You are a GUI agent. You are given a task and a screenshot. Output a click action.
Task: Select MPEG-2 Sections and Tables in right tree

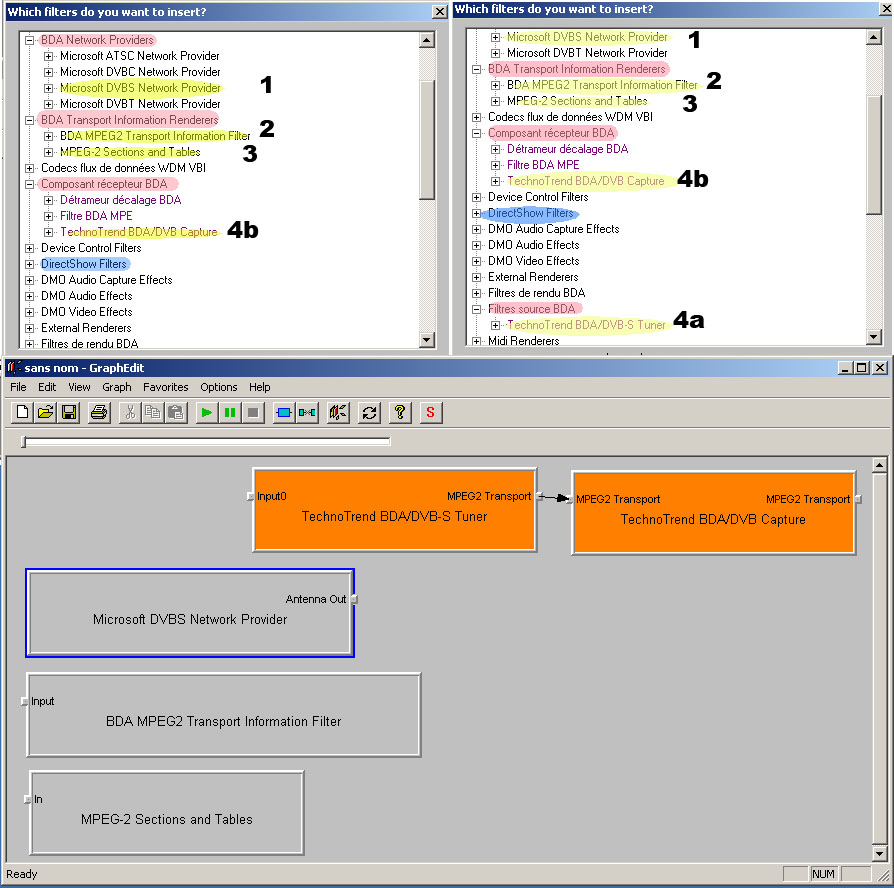click(x=577, y=101)
